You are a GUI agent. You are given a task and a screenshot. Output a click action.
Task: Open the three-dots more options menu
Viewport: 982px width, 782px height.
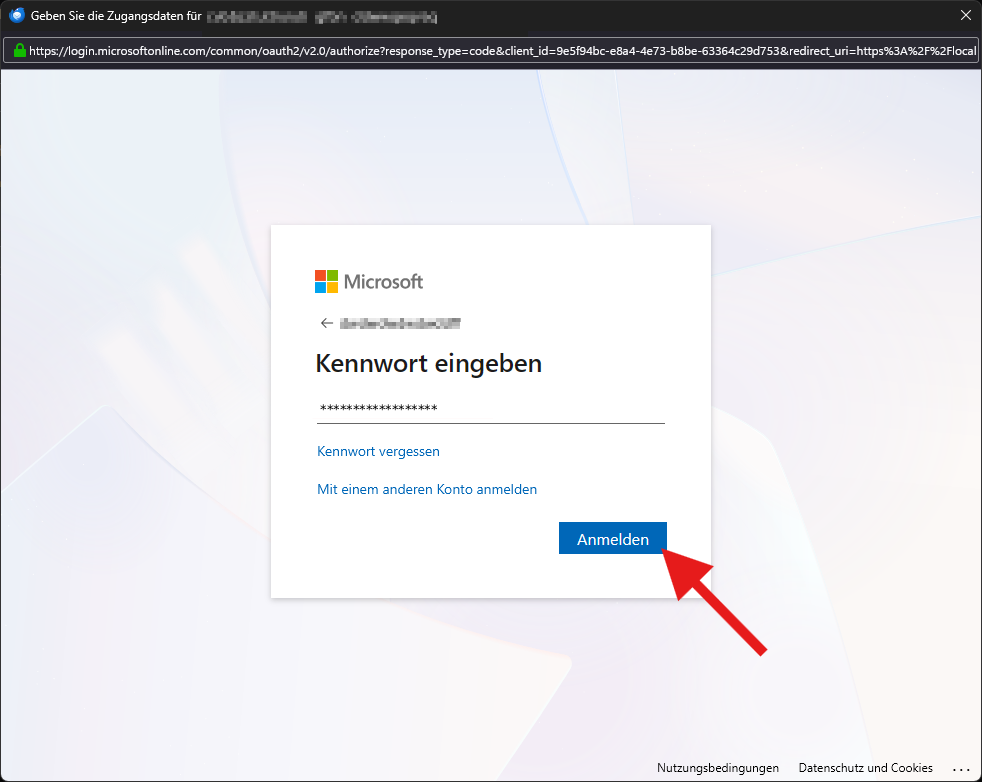point(961,768)
